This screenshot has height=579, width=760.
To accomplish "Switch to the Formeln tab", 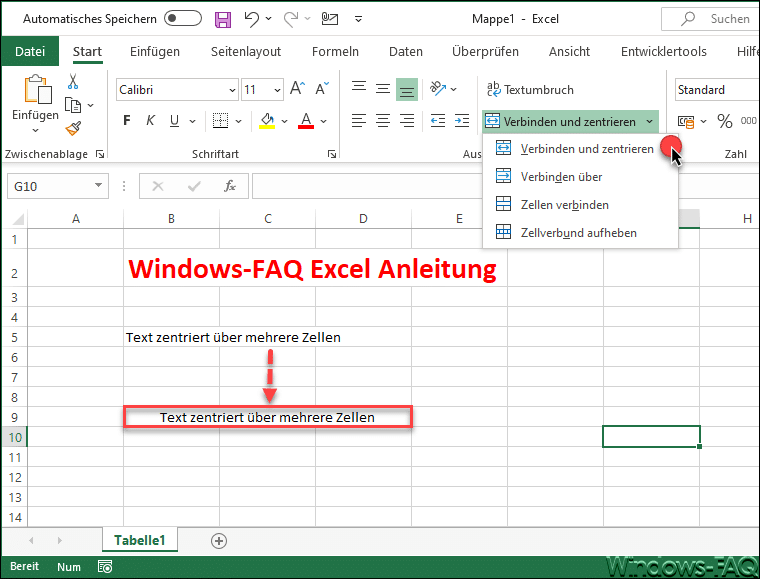I will 335,51.
